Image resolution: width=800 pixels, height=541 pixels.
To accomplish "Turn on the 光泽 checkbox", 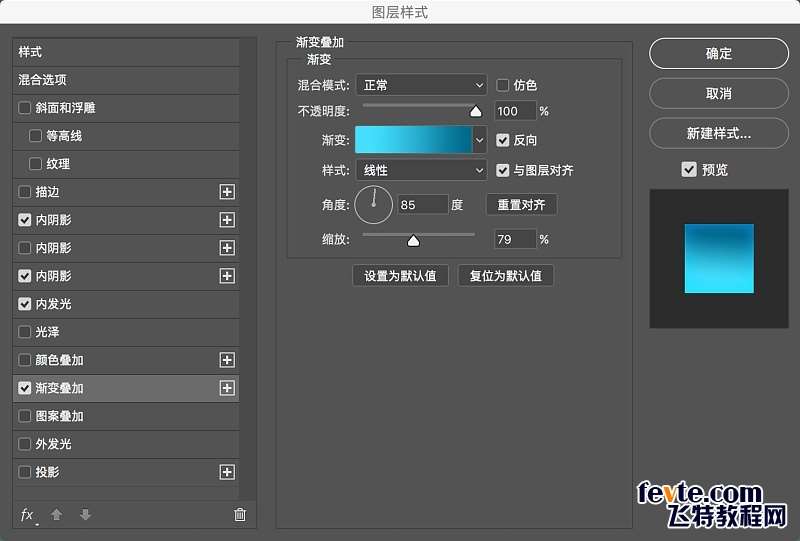I will (24, 332).
